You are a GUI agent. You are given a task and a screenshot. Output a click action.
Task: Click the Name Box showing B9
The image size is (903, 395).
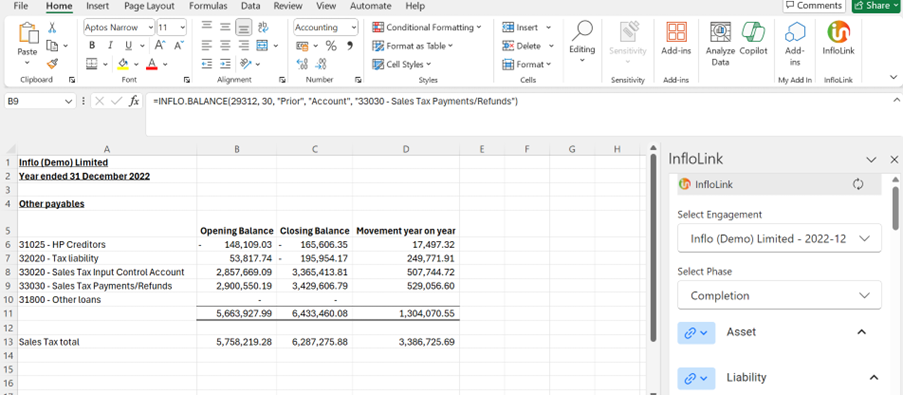pos(40,101)
